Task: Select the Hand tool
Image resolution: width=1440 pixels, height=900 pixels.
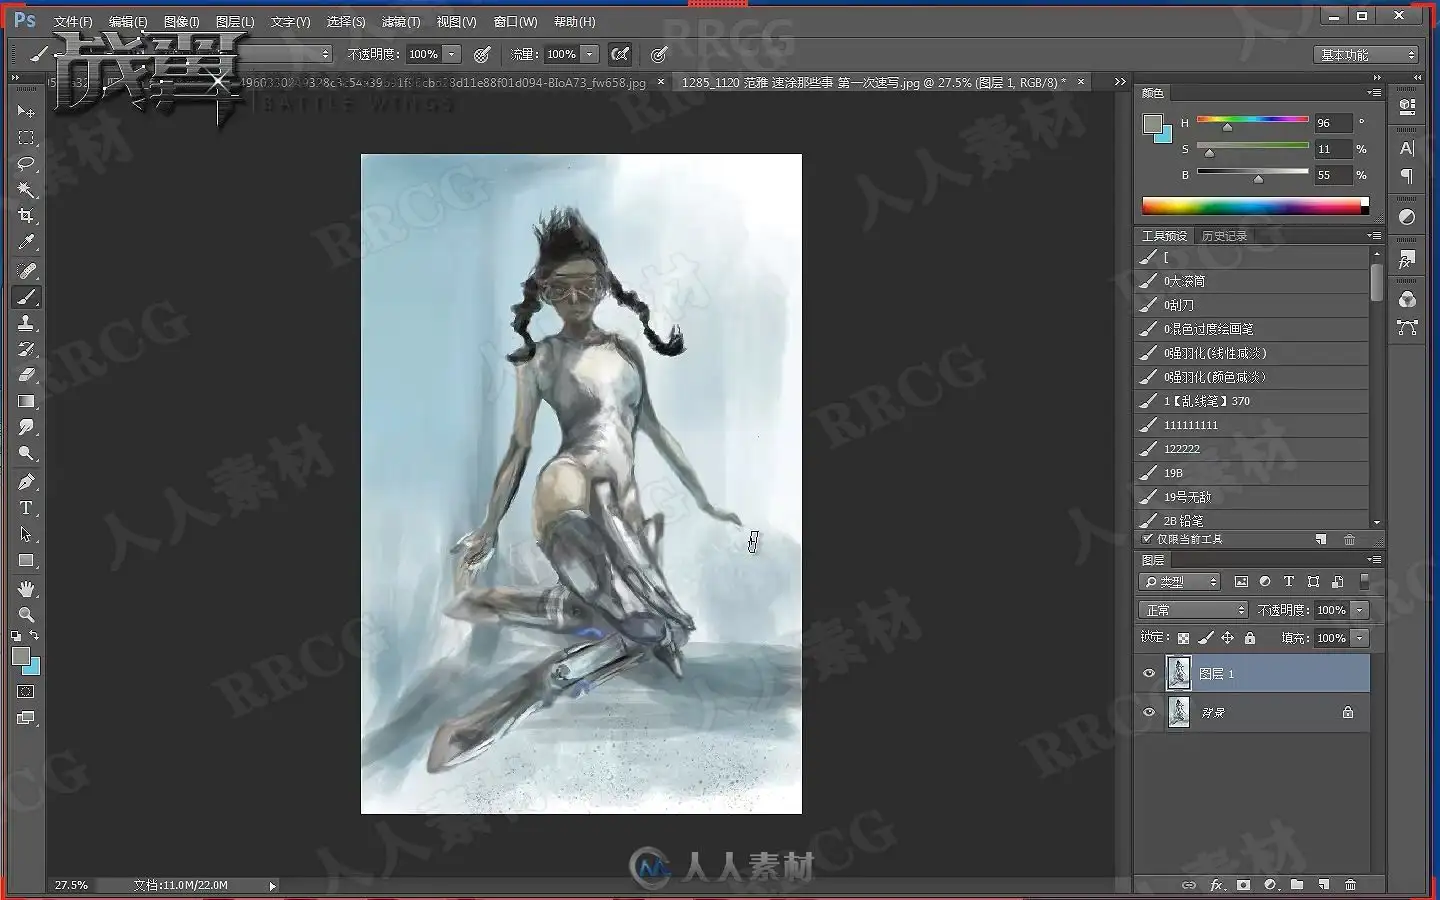Action: click(x=26, y=588)
